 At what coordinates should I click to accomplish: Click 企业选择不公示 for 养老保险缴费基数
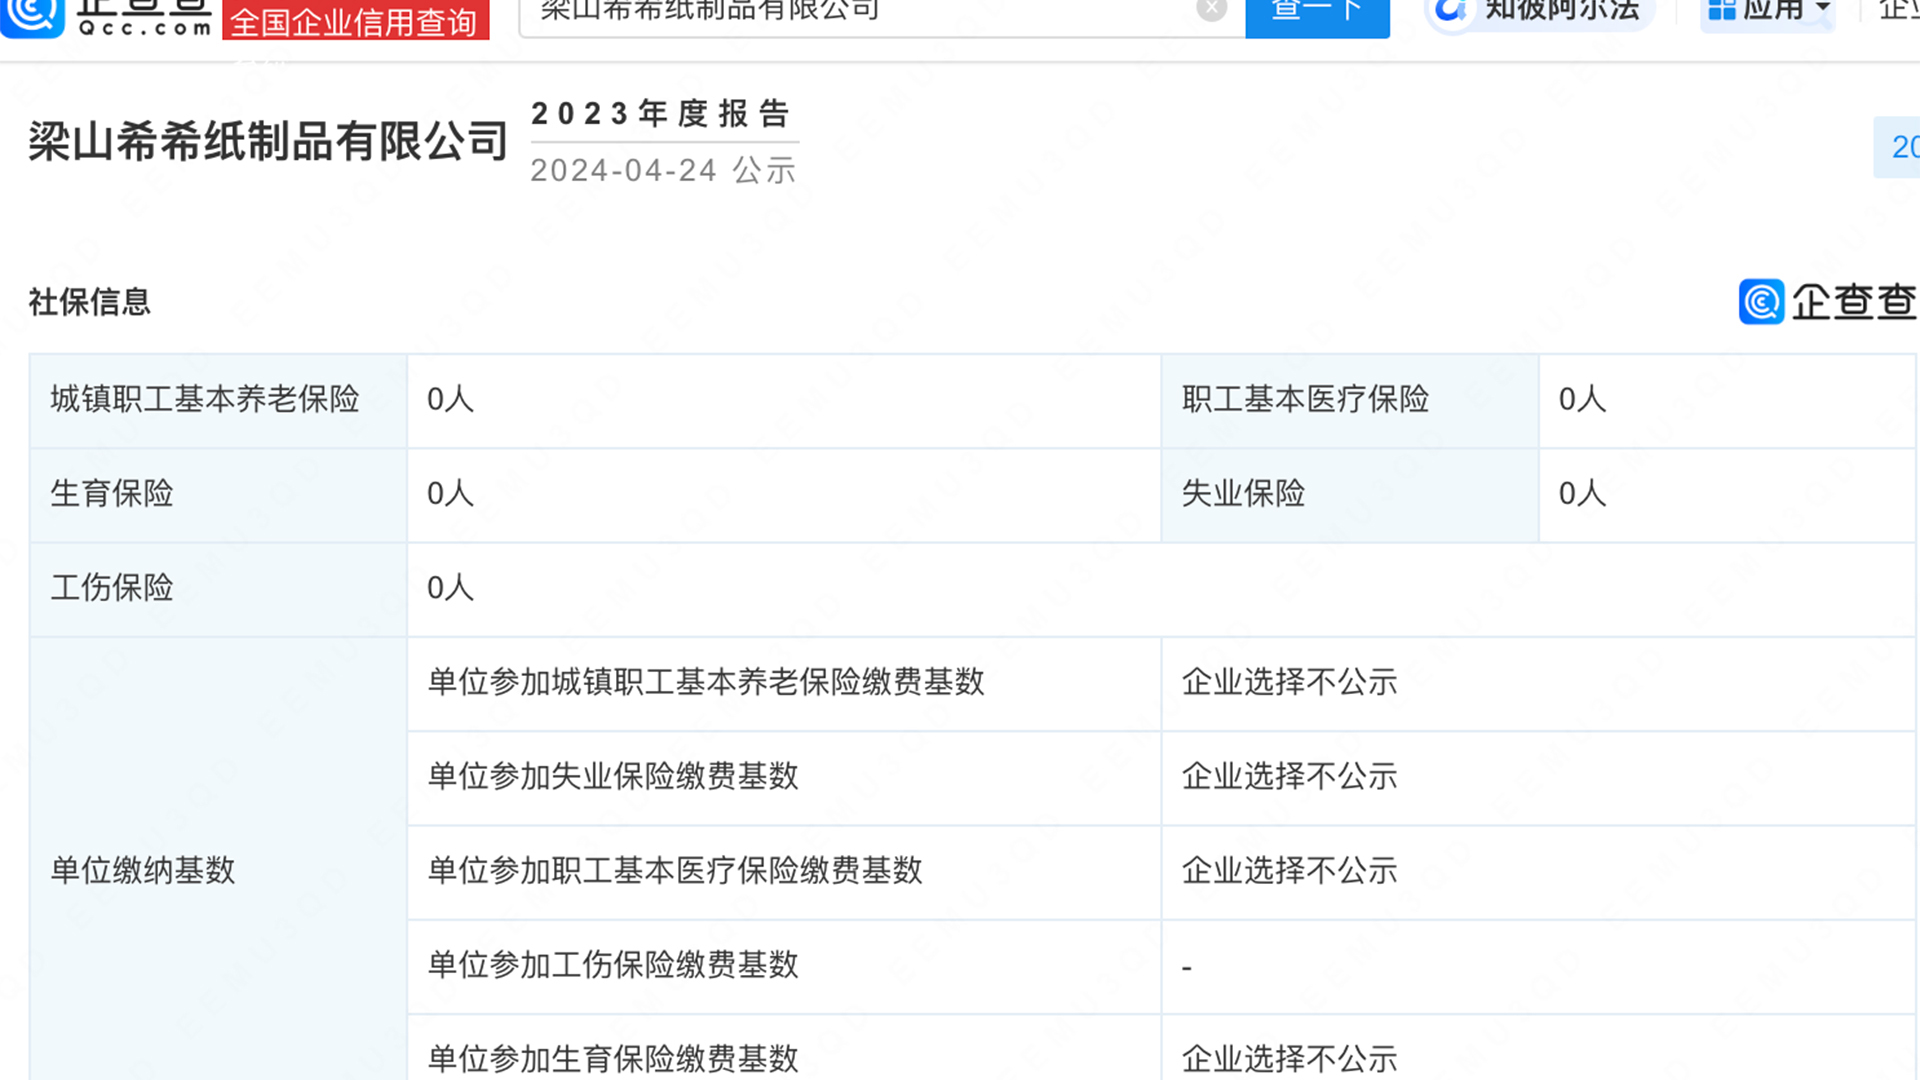point(1289,682)
